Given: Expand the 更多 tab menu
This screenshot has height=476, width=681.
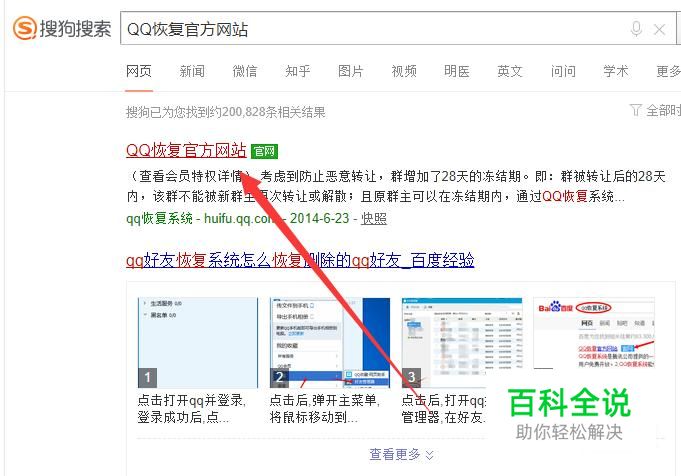Looking at the screenshot, I should (668, 71).
